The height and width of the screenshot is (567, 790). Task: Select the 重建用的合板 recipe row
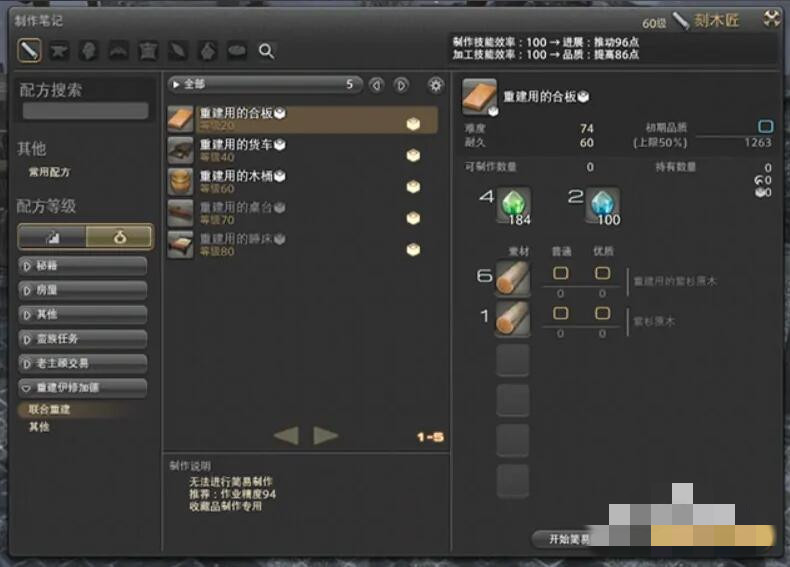pyautogui.click(x=303, y=119)
